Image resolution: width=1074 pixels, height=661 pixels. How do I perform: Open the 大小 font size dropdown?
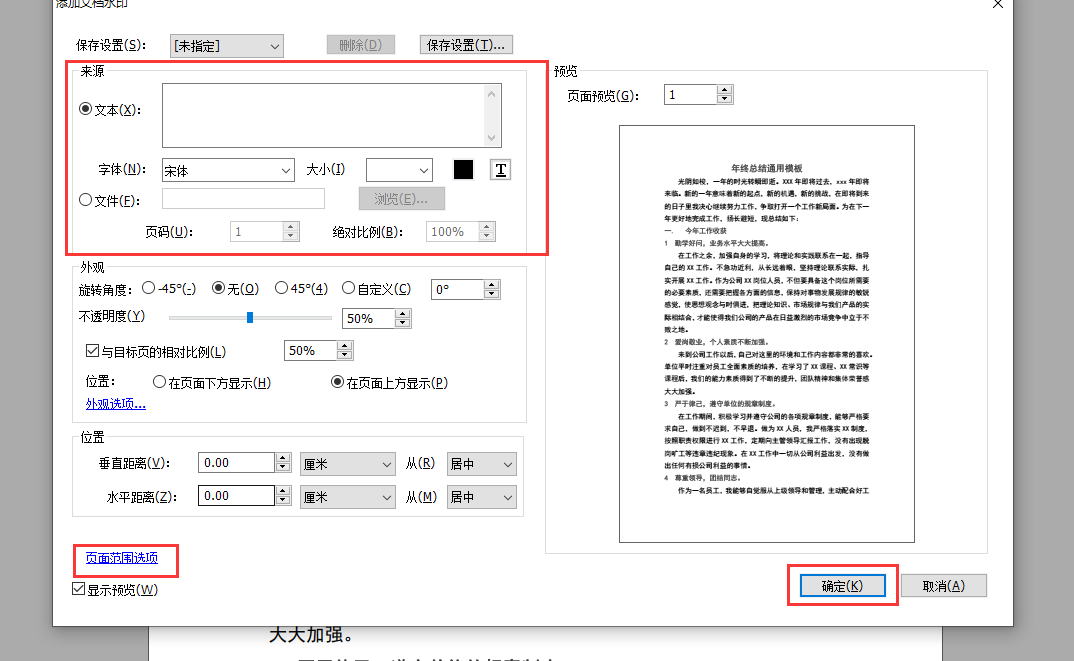[399, 170]
